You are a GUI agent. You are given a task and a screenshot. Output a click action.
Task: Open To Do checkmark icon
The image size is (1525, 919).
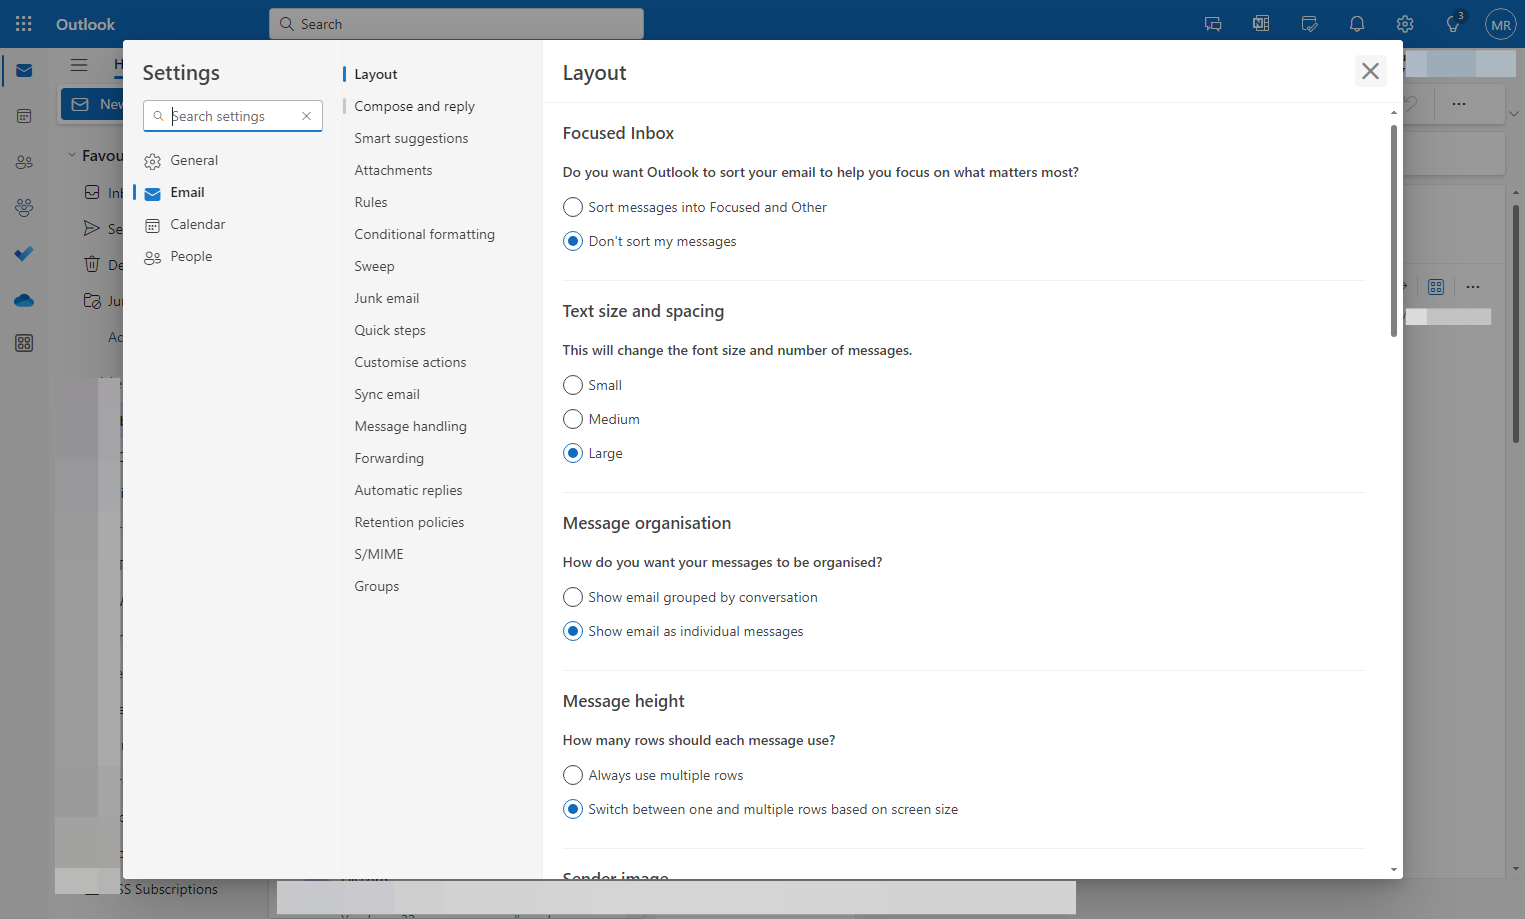(24, 254)
